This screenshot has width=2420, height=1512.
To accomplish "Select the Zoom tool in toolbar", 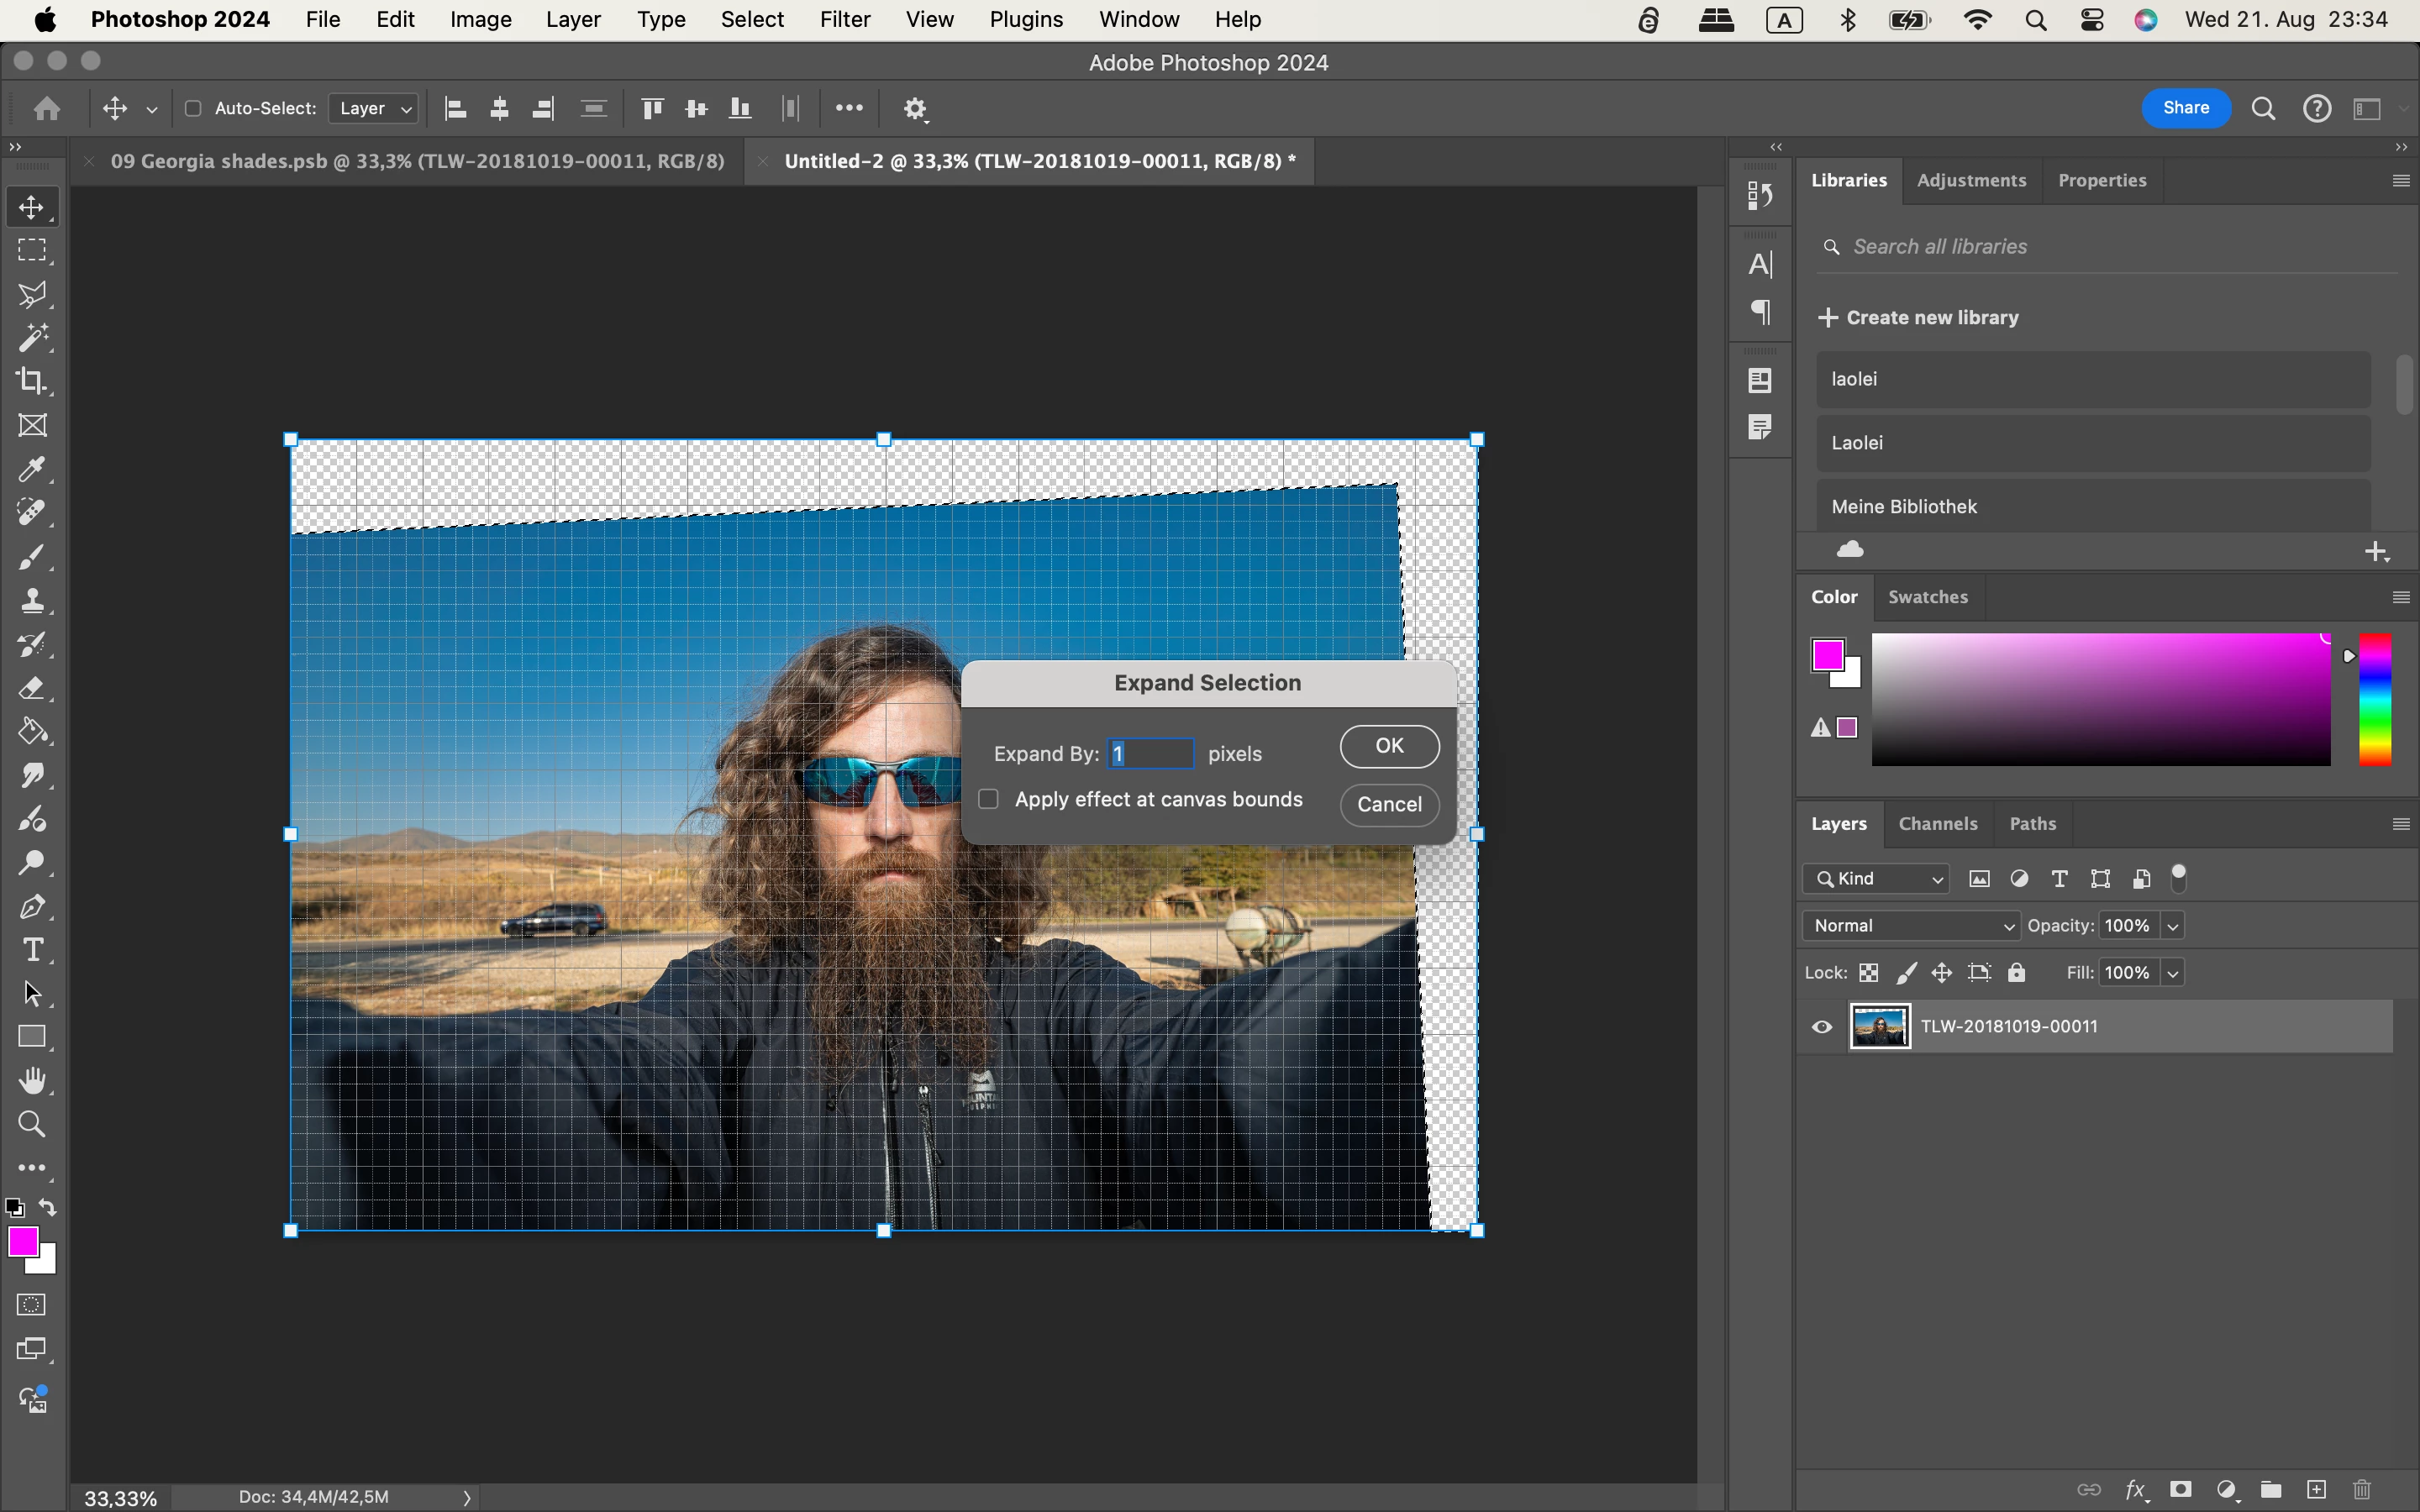I will tap(32, 1124).
